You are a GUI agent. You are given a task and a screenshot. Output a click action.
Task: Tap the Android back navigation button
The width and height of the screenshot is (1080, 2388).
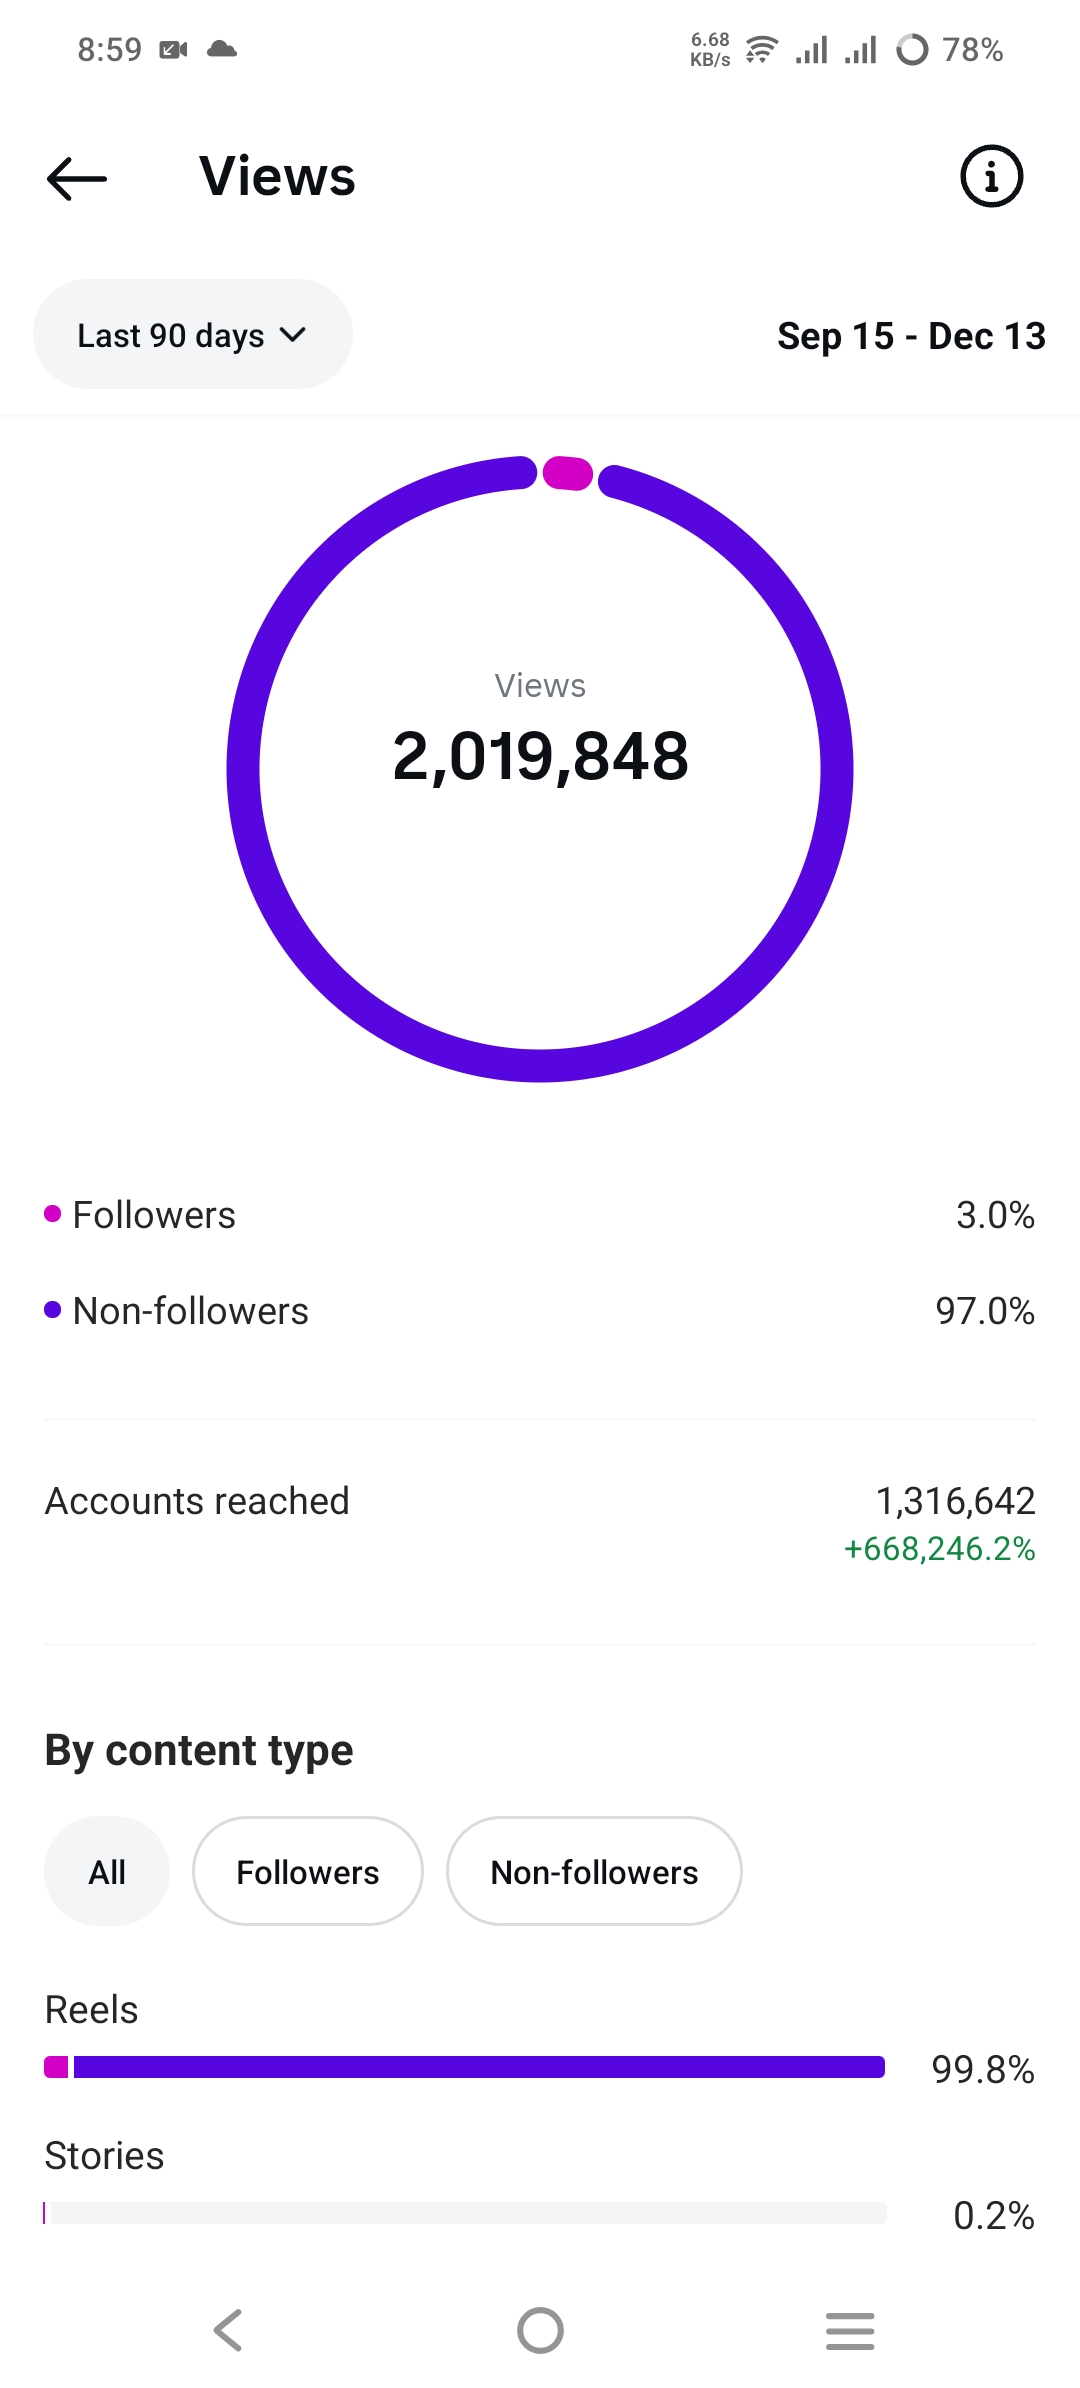tap(228, 2330)
